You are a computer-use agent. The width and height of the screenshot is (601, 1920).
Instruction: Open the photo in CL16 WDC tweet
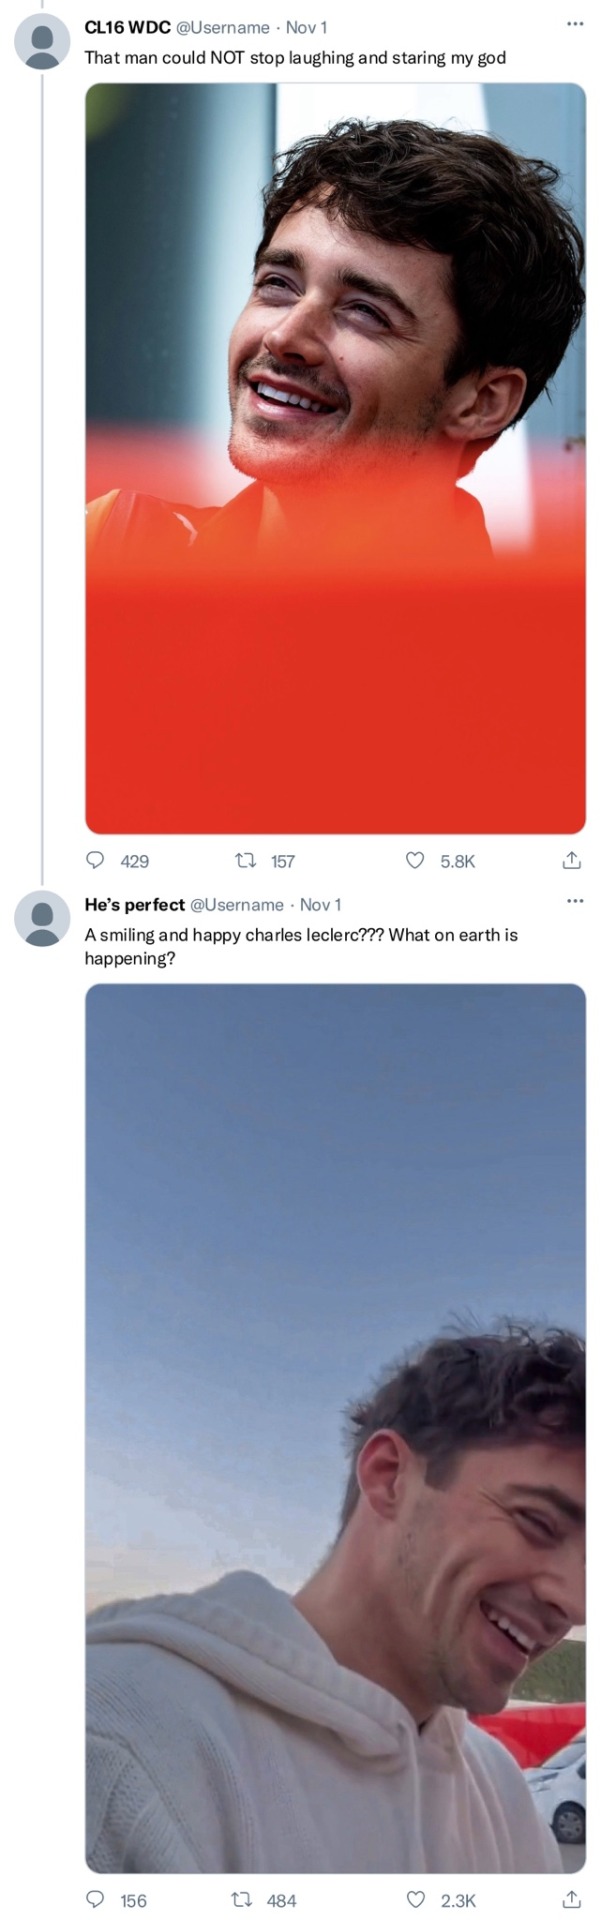(335, 458)
